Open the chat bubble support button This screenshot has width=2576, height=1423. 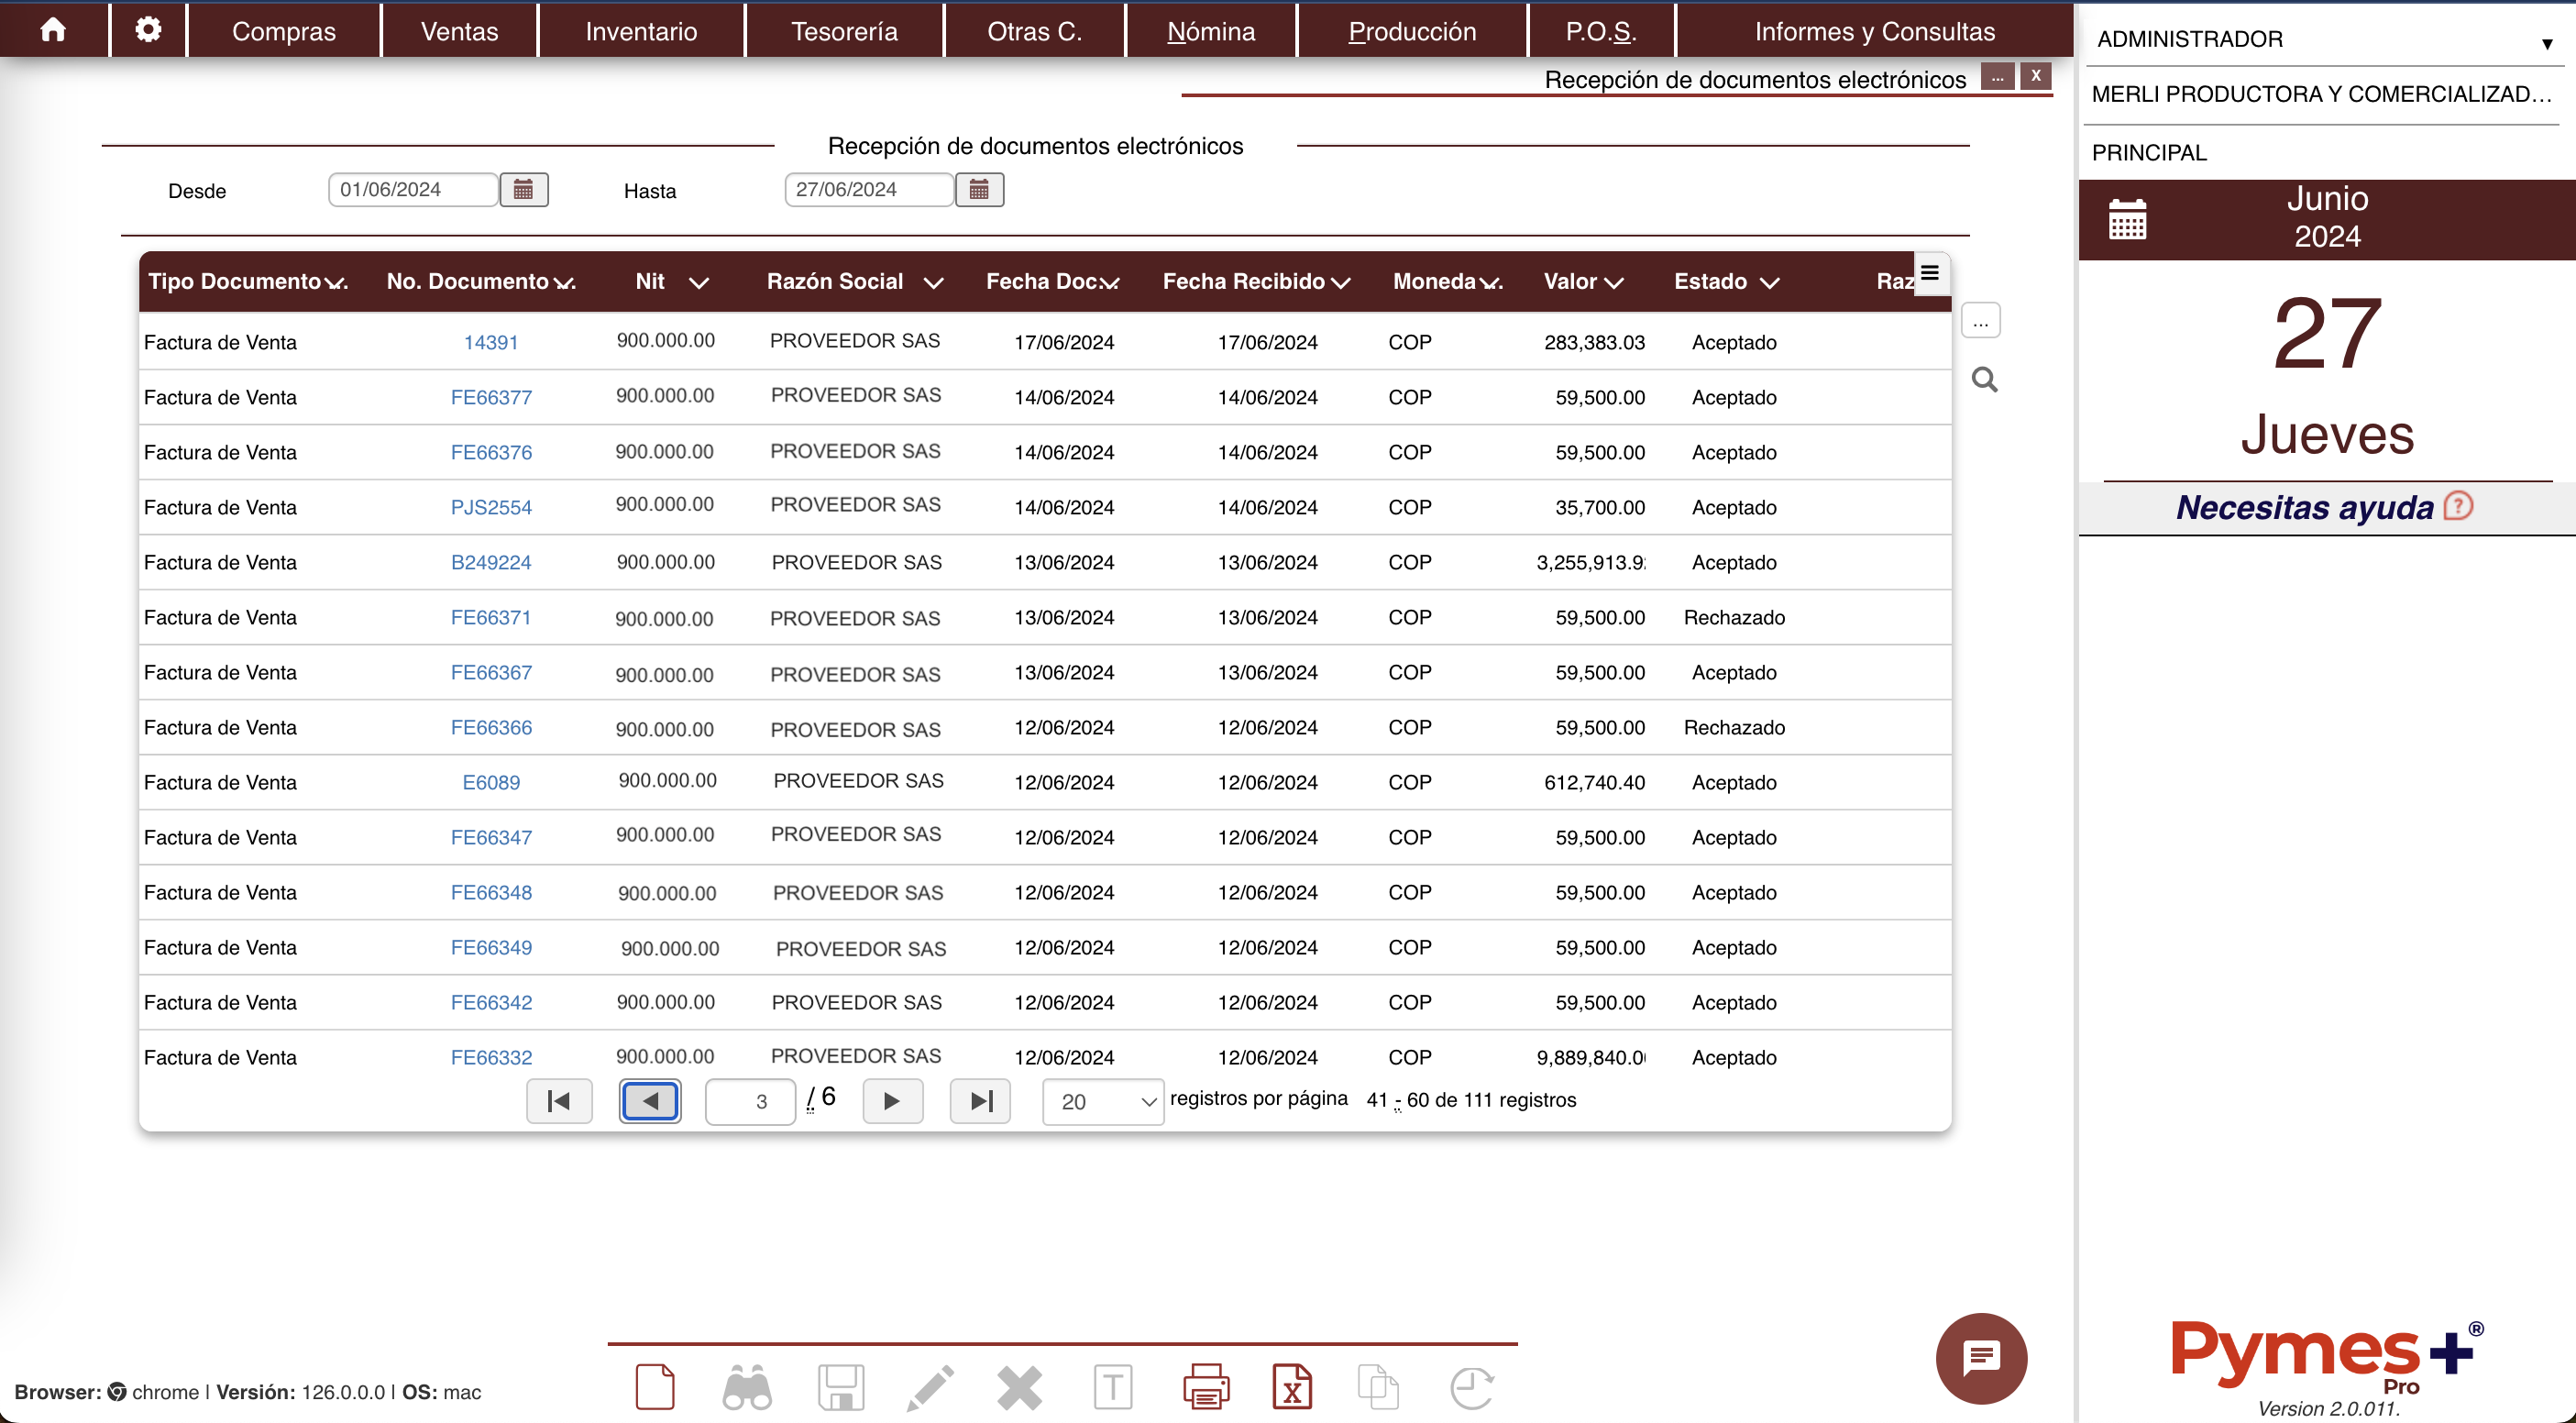[1981, 1357]
